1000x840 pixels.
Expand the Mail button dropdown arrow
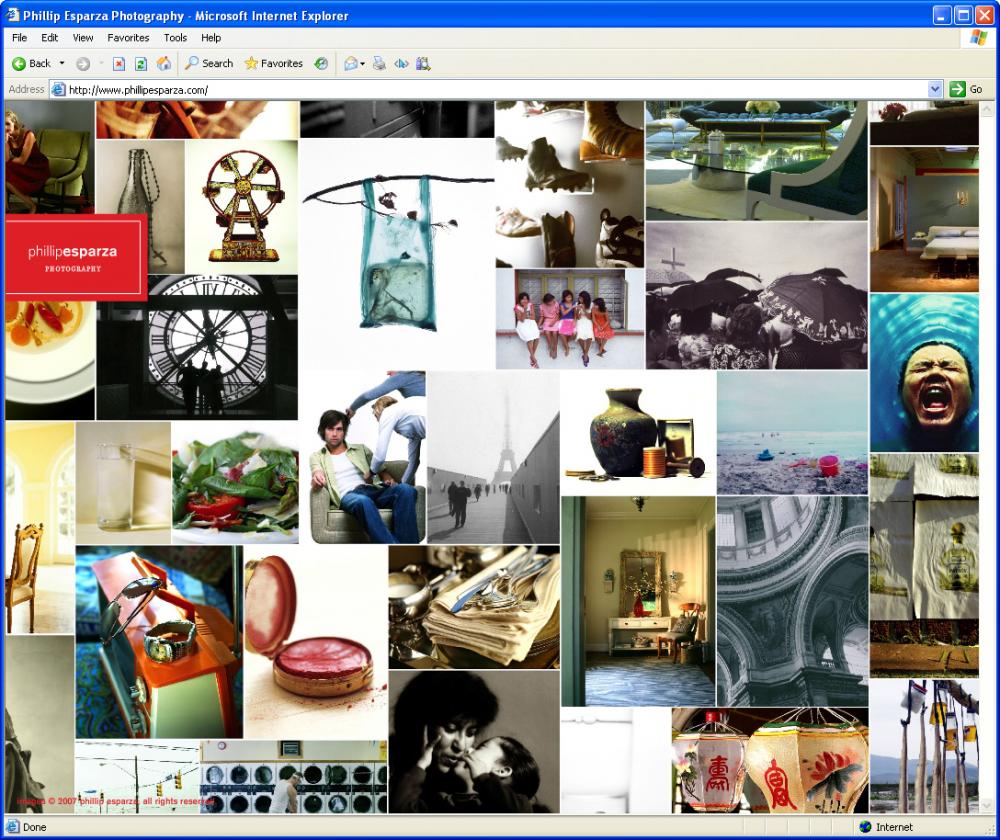coord(363,63)
